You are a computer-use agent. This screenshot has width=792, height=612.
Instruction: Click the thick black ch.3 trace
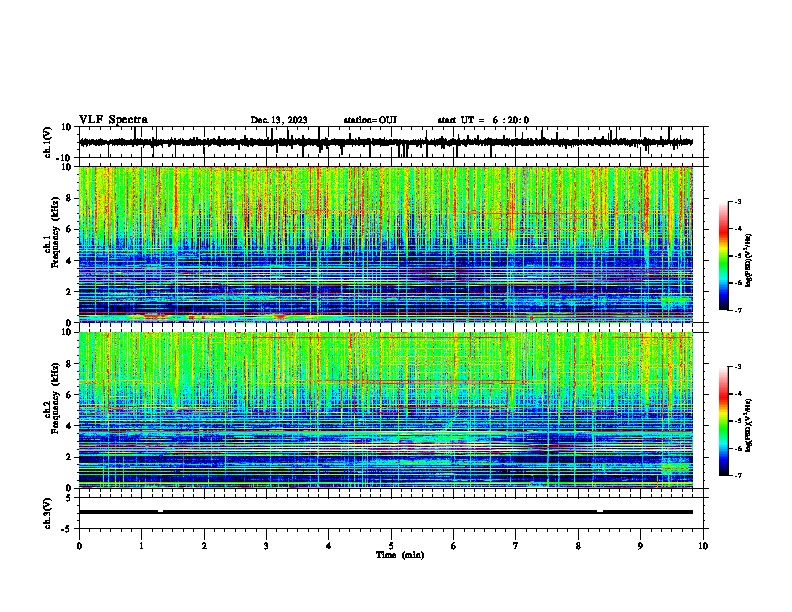pyautogui.click(x=385, y=512)
